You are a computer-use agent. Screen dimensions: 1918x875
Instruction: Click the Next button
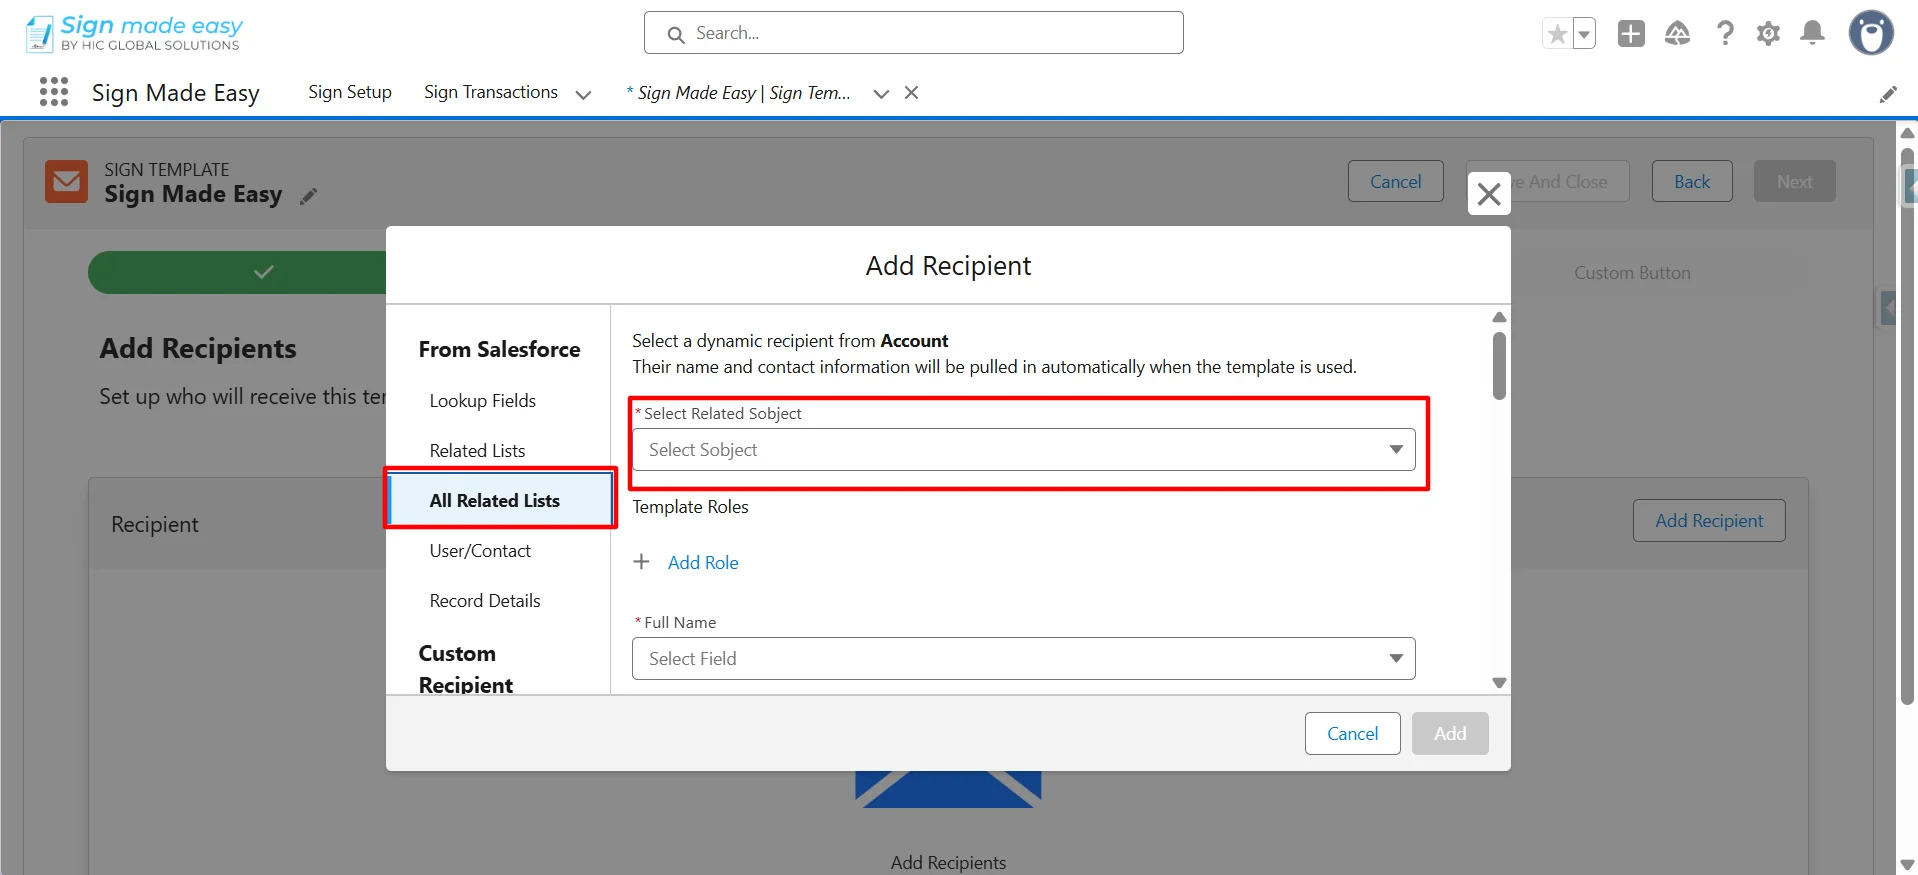click(x=1794, y=182)
